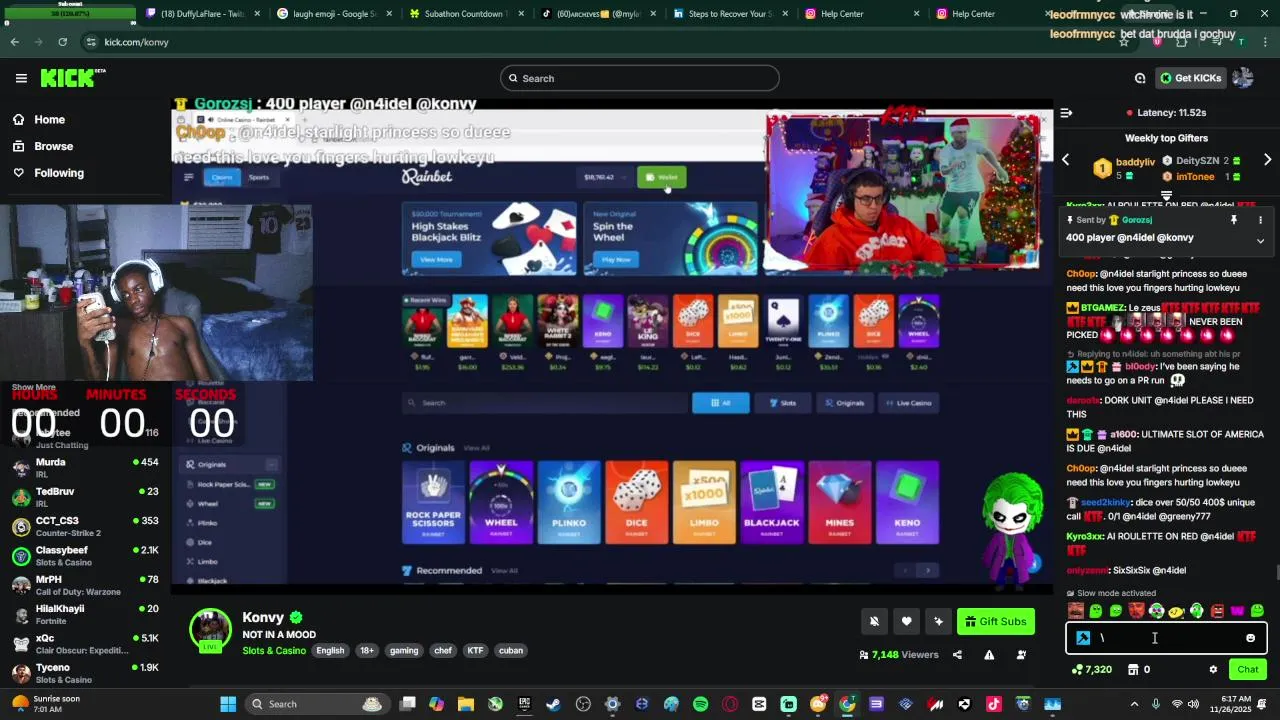Click the address bar kick.com/konvy
The width and height of the screenshot is (1280, 720).
pyautogui.click(x=137, y=42)
